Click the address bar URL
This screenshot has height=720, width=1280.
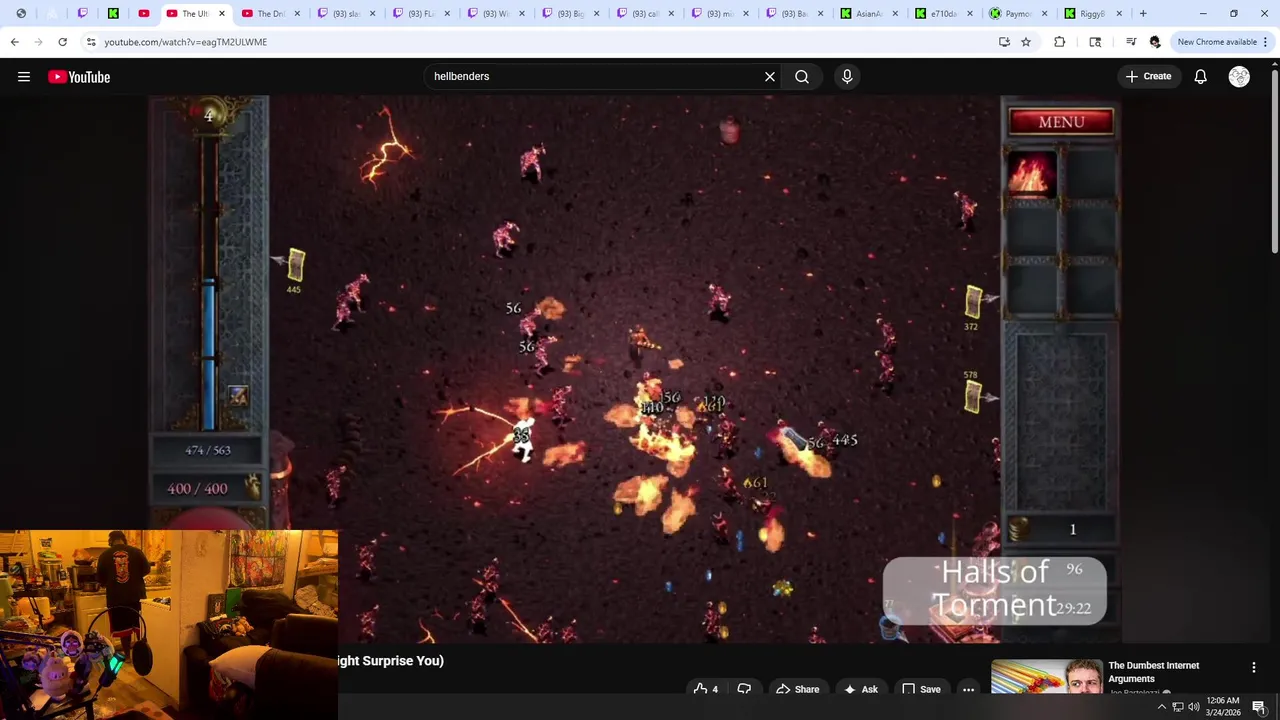tap(185, 42)
